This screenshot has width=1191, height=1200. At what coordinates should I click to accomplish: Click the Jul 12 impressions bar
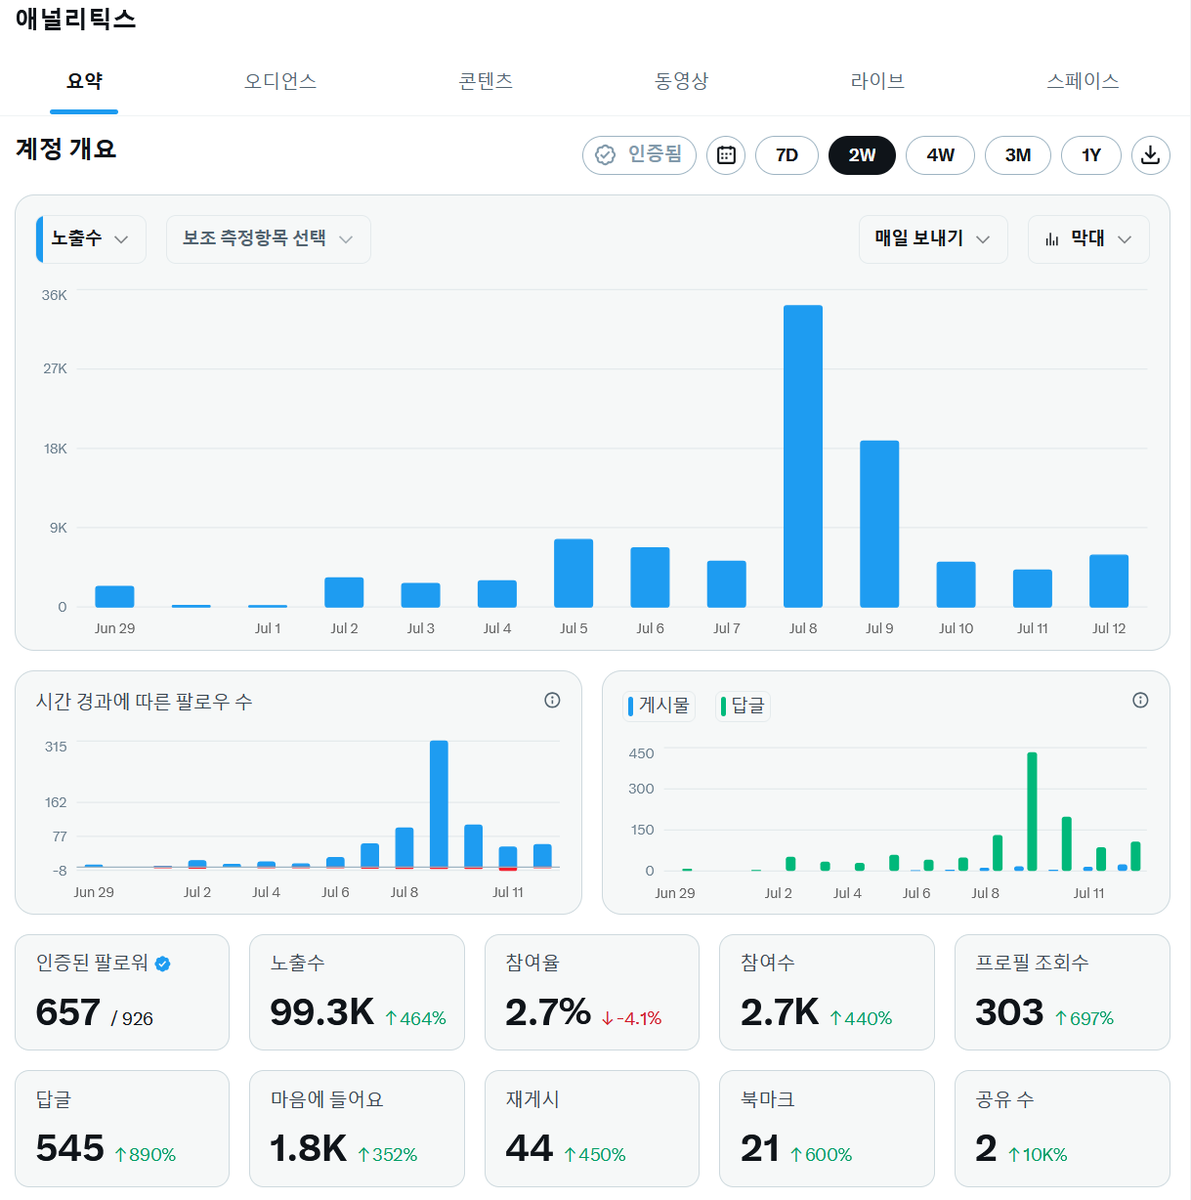(x=1108, y=581)
